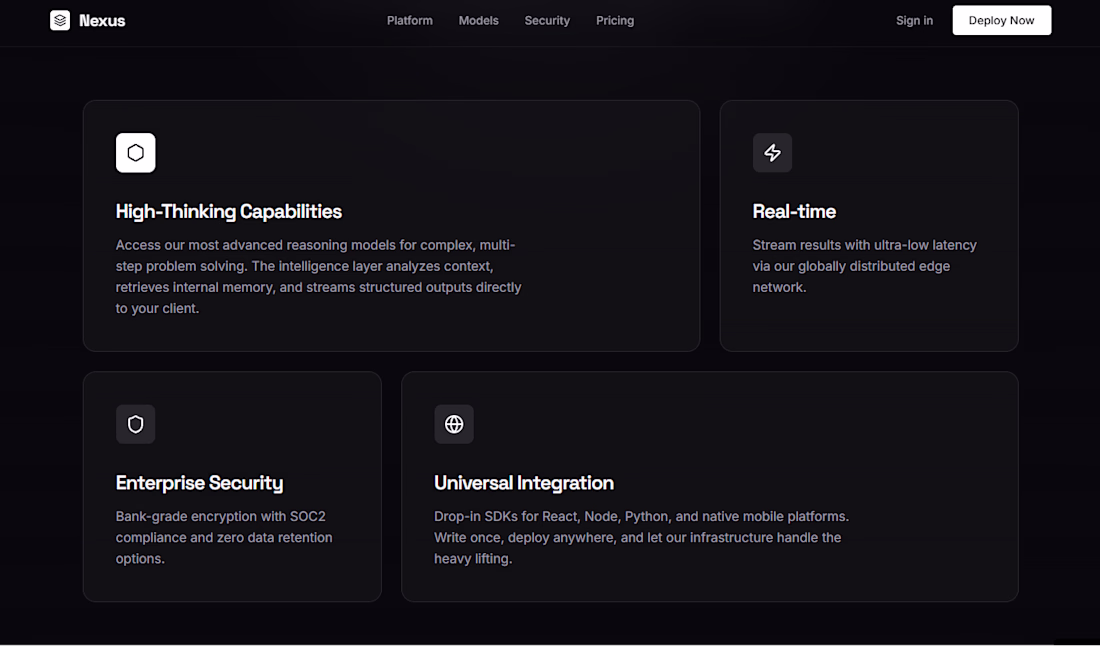Click the Deploy Now button

click(x=1002, y=20)
